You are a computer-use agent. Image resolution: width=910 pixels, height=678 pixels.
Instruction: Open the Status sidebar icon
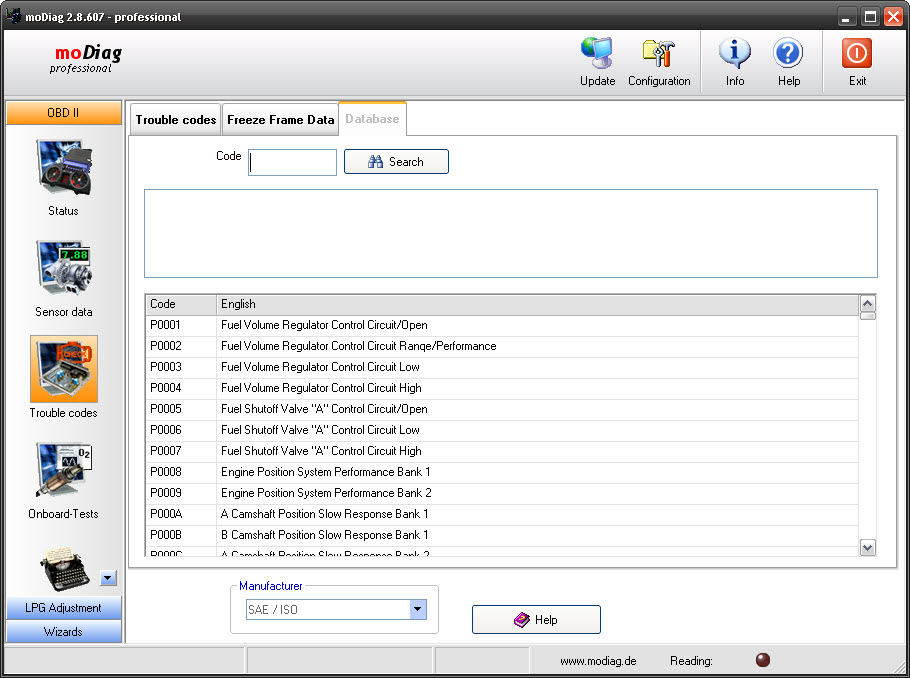coord(63,167)
